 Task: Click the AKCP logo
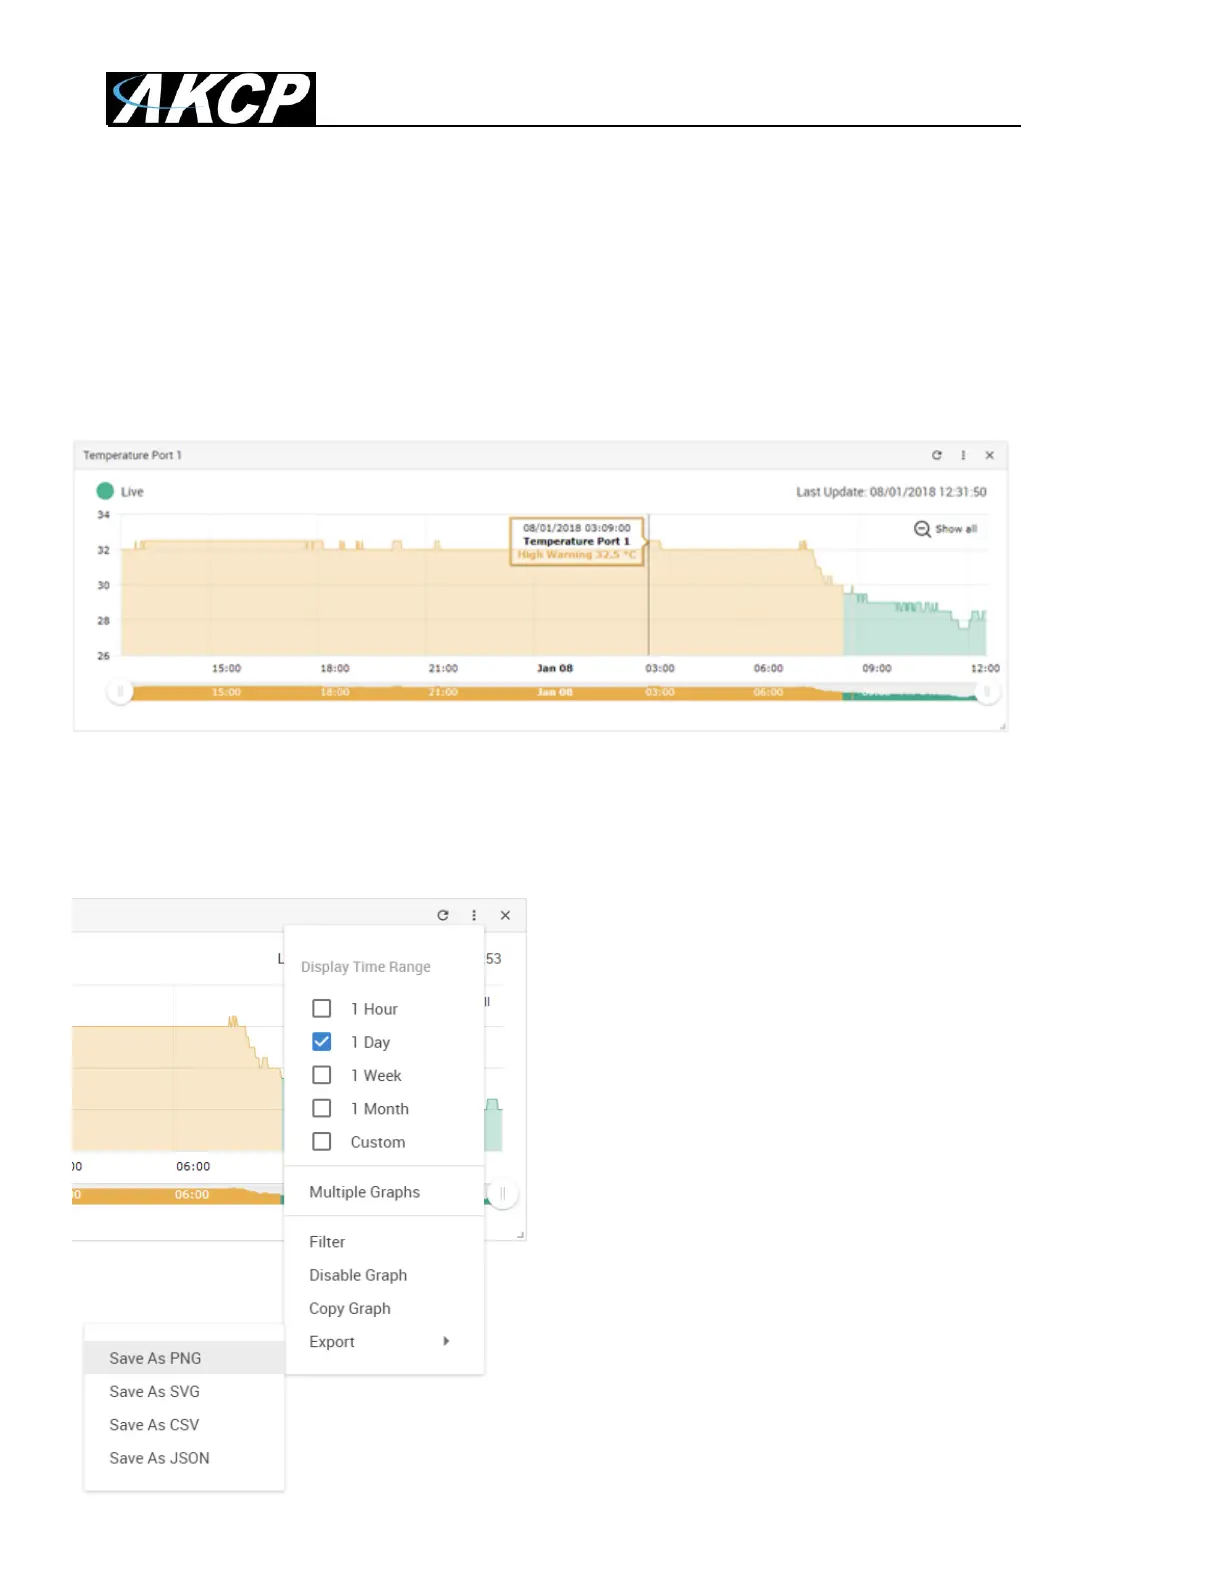point(211,99)
